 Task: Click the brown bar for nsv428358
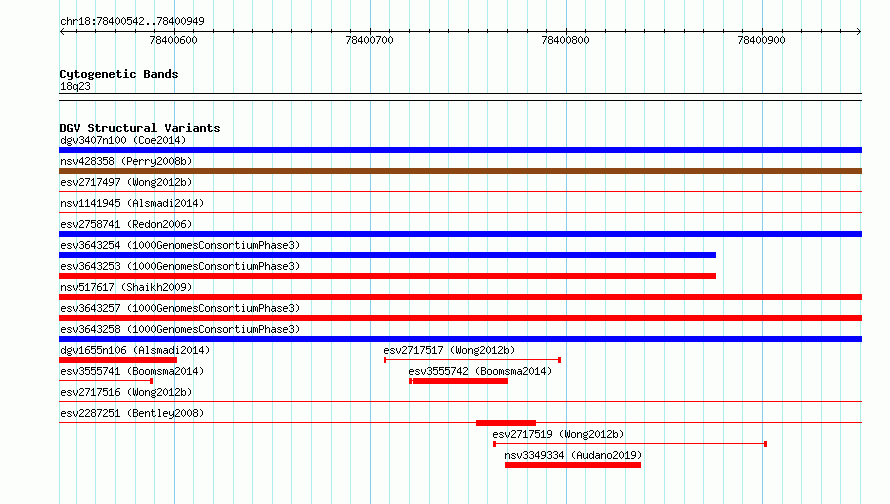(x=460, y=171)
